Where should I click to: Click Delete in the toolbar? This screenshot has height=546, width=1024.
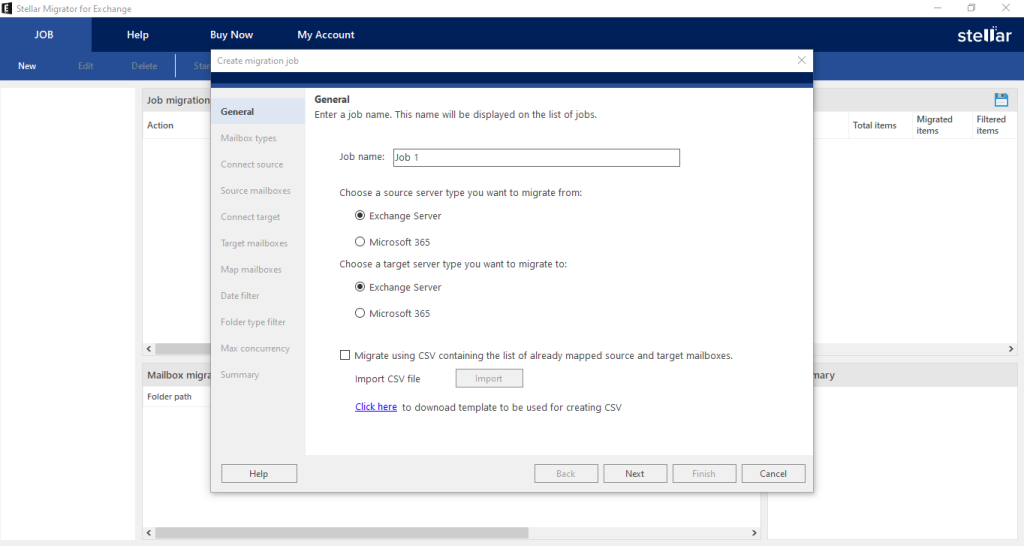pyautogui.click(x=144, y=66)
